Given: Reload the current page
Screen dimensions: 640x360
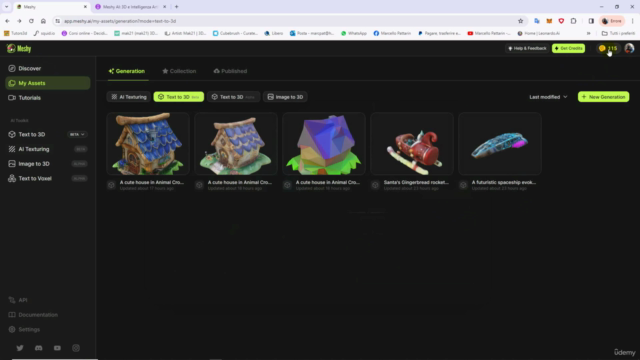Looking at the screenshot, I should pyautogui.click(x=31, y=21).
